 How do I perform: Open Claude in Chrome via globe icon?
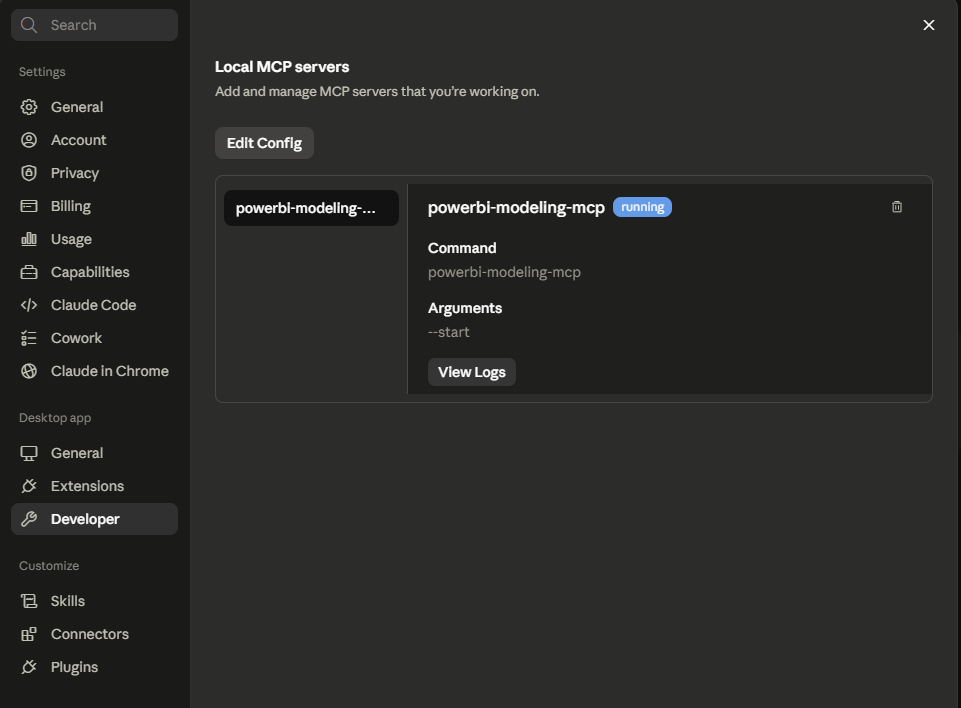point(29,371)
